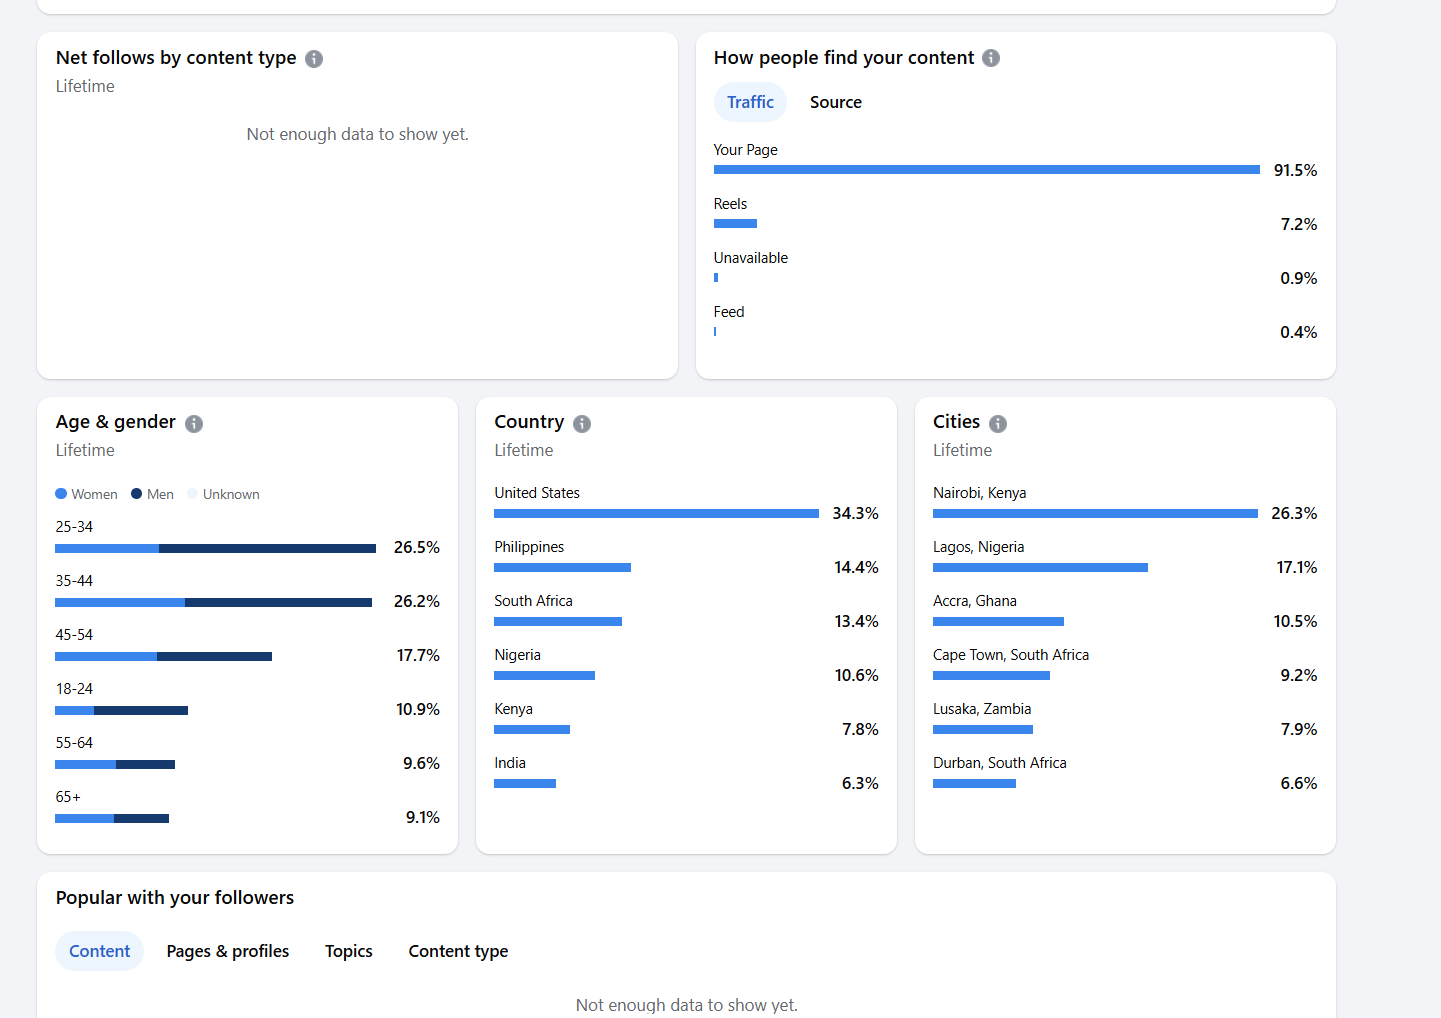Click the 25-34 age group bar
Screen dimensions: 1441x1018
215,548
